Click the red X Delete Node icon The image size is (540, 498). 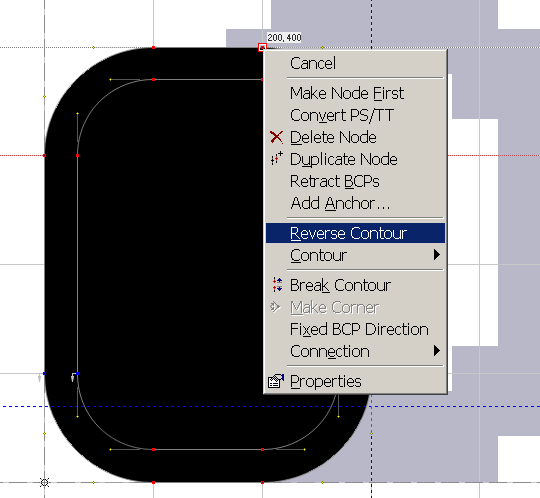coord(276,137)
